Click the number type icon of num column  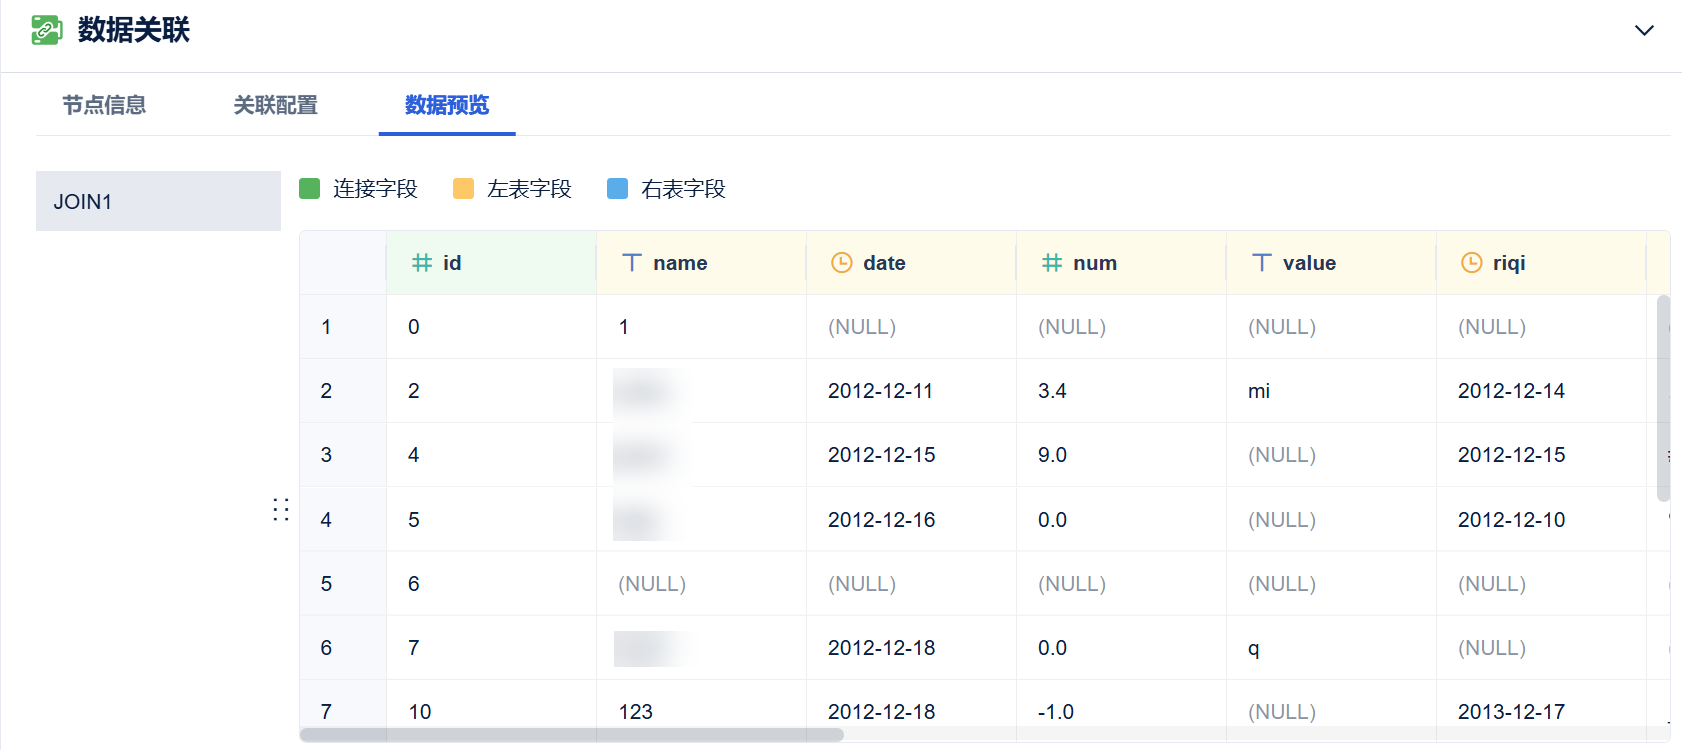(1052, 262)
